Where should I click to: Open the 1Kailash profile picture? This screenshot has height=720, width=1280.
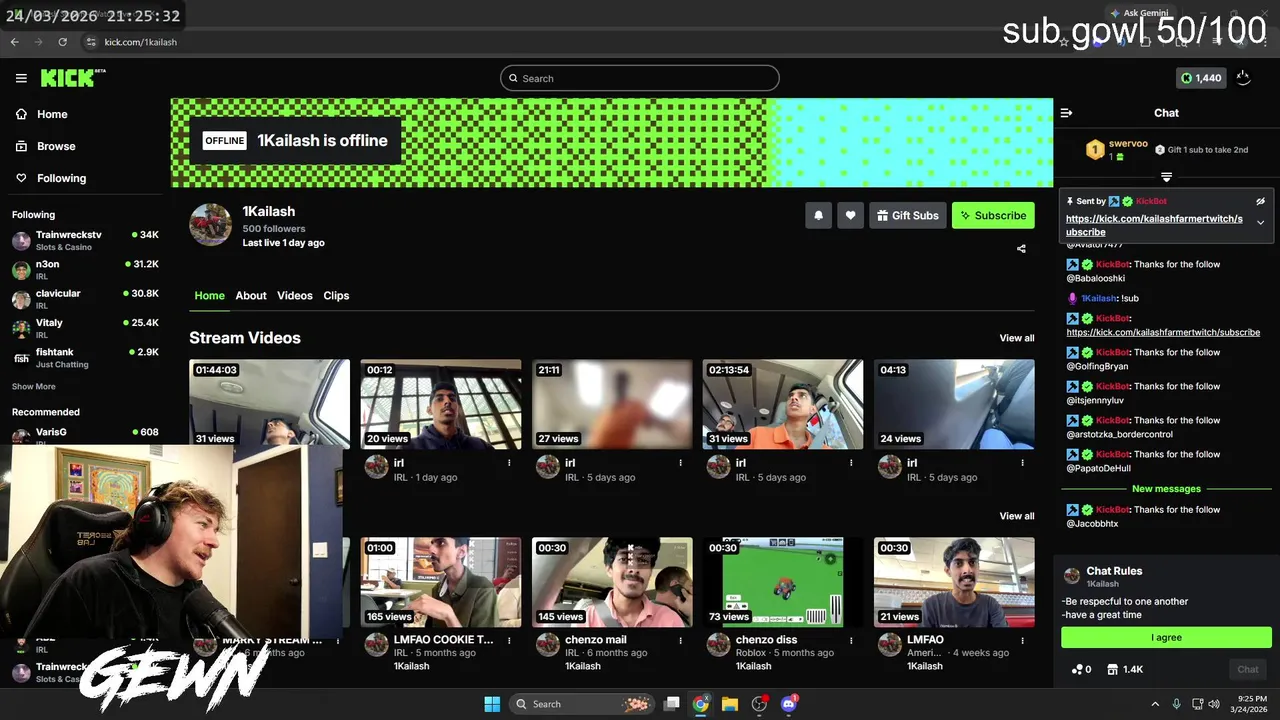pos(211,225)
